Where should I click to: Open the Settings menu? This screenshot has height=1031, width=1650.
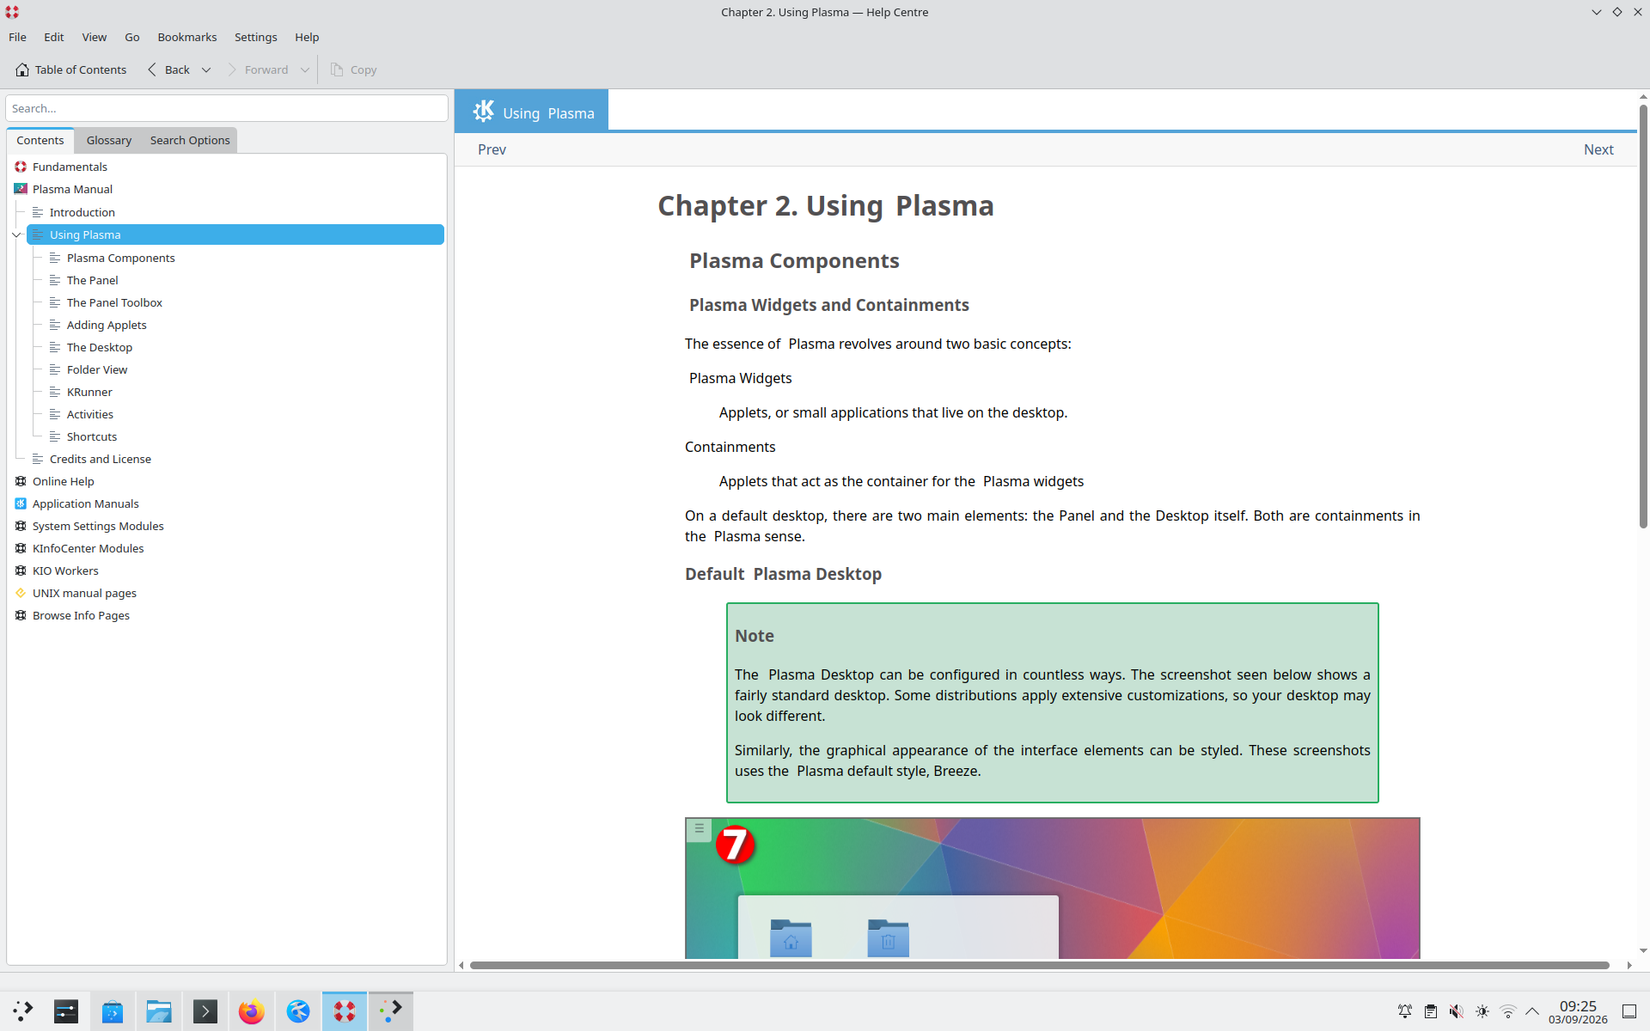click(x=256, y=37)
